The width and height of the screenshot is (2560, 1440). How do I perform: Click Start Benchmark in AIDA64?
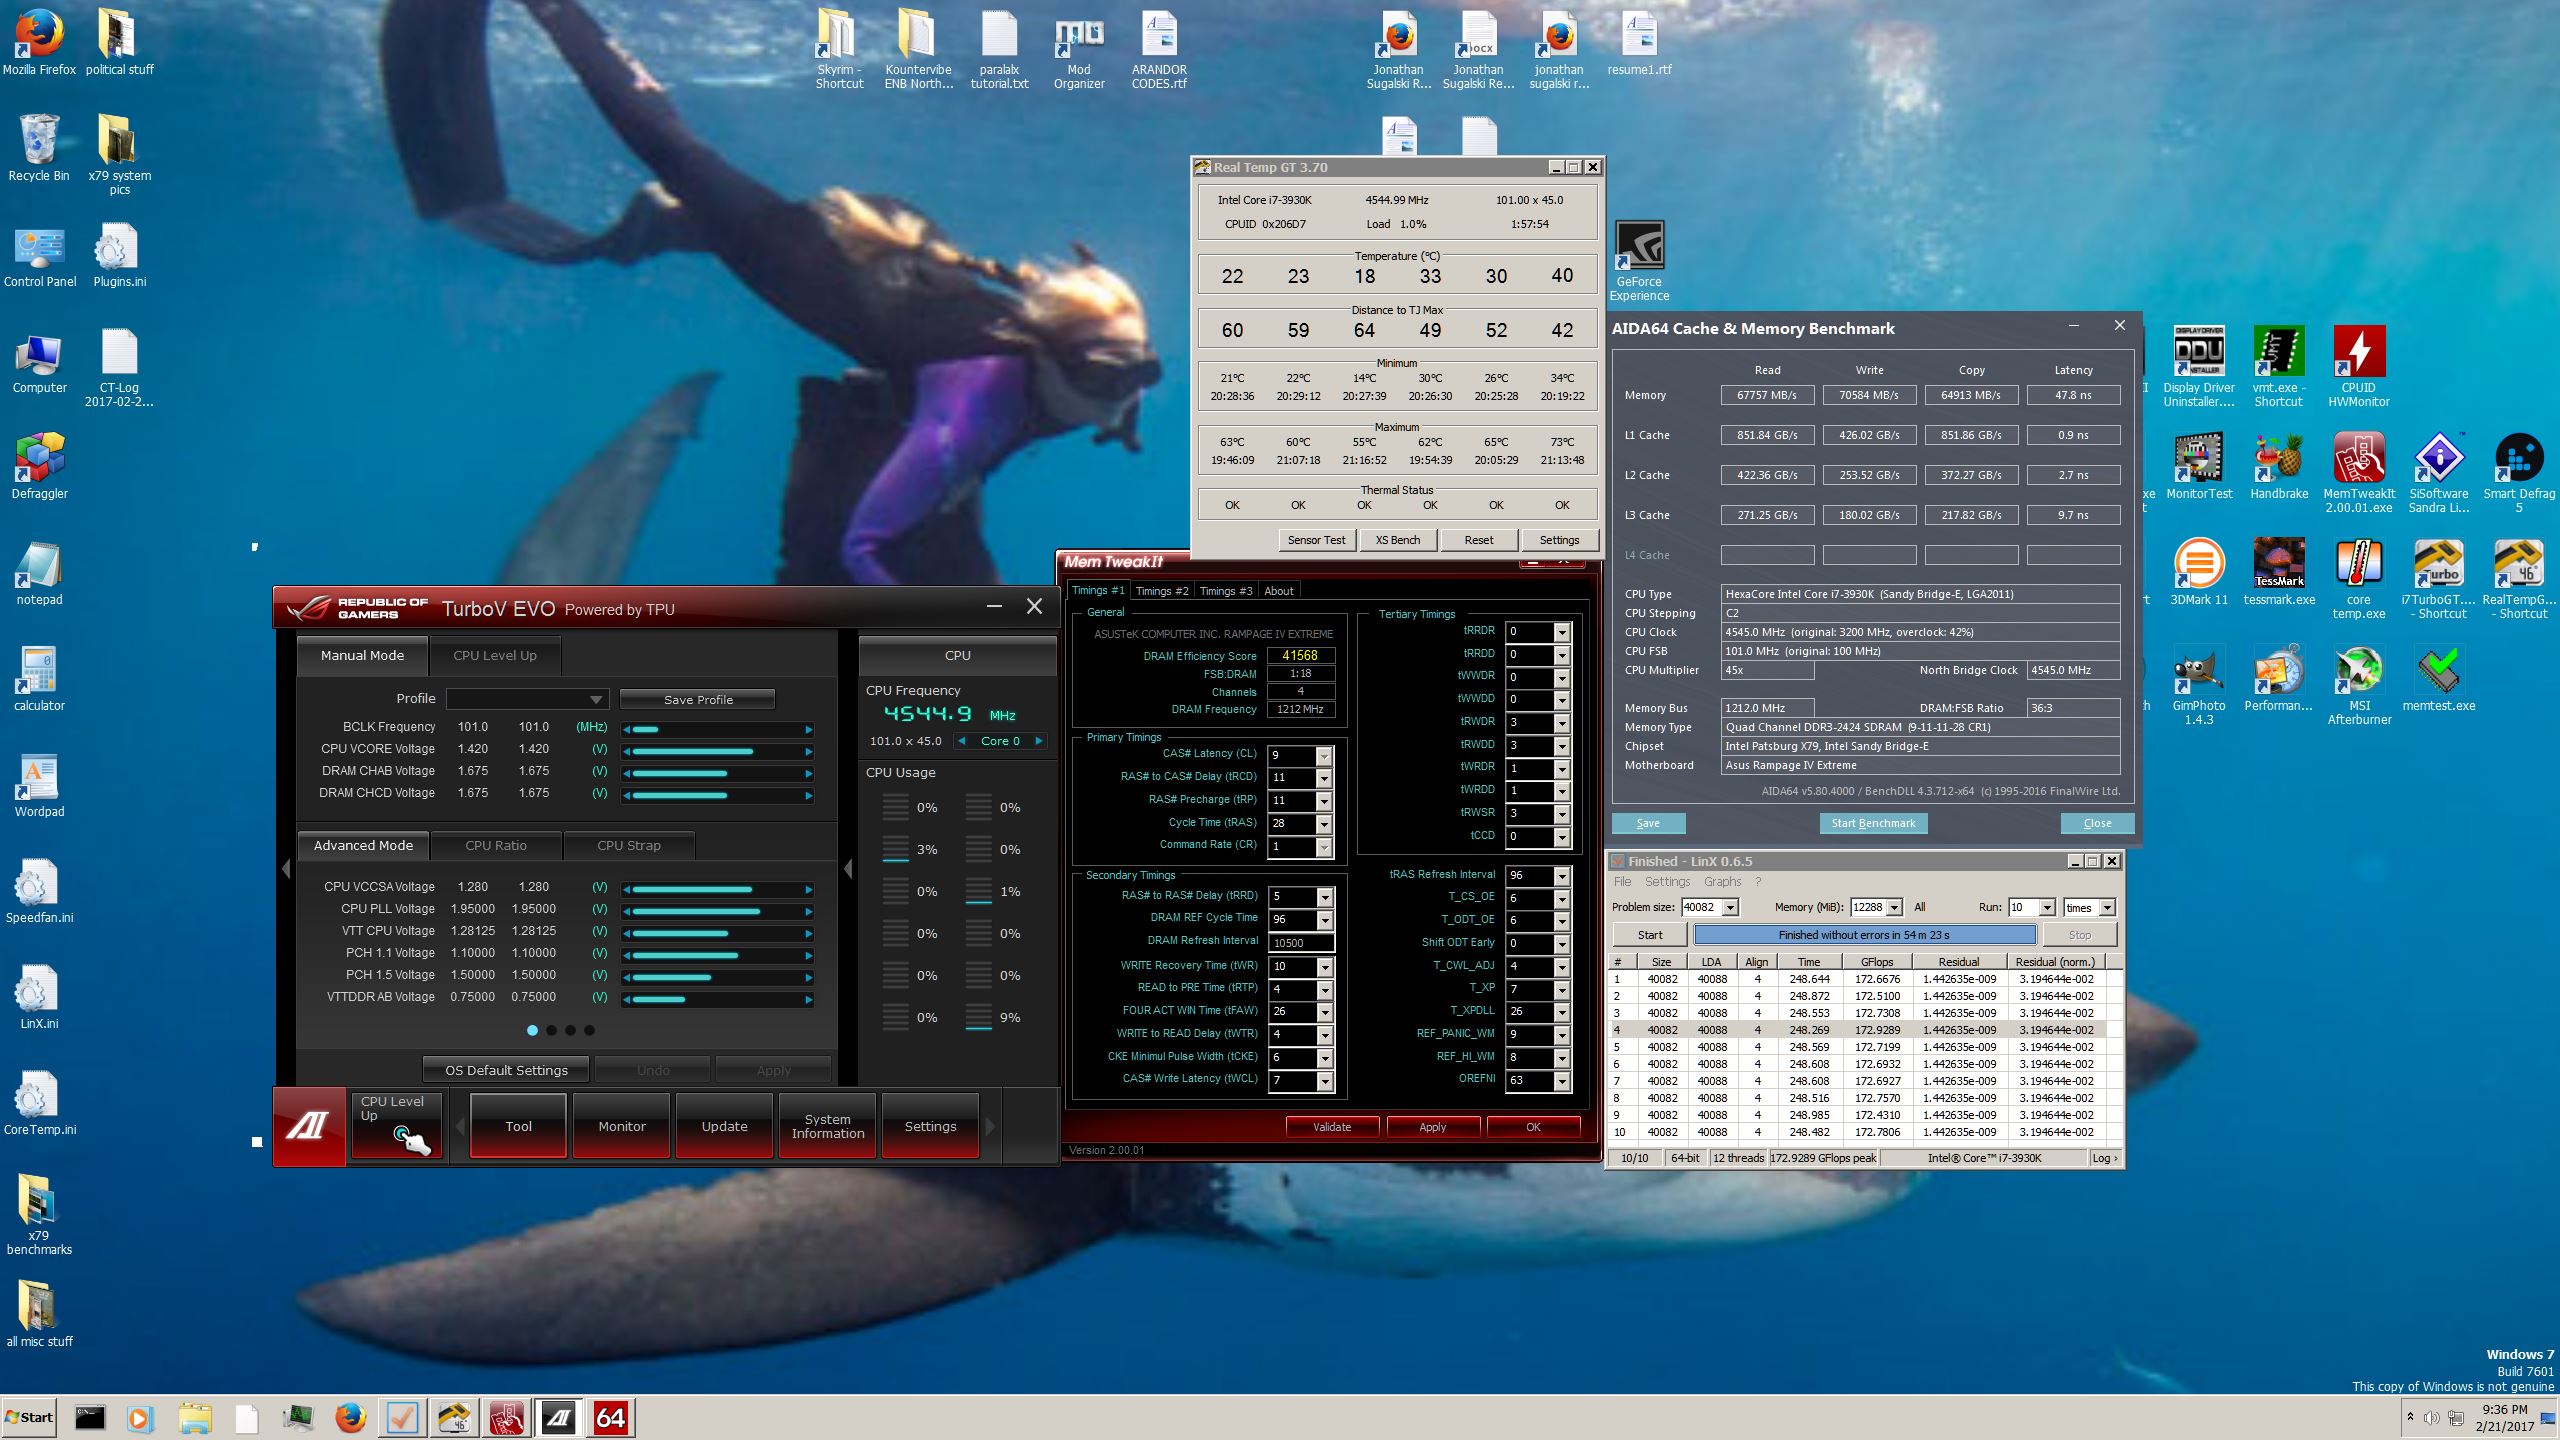[1873, 824]
